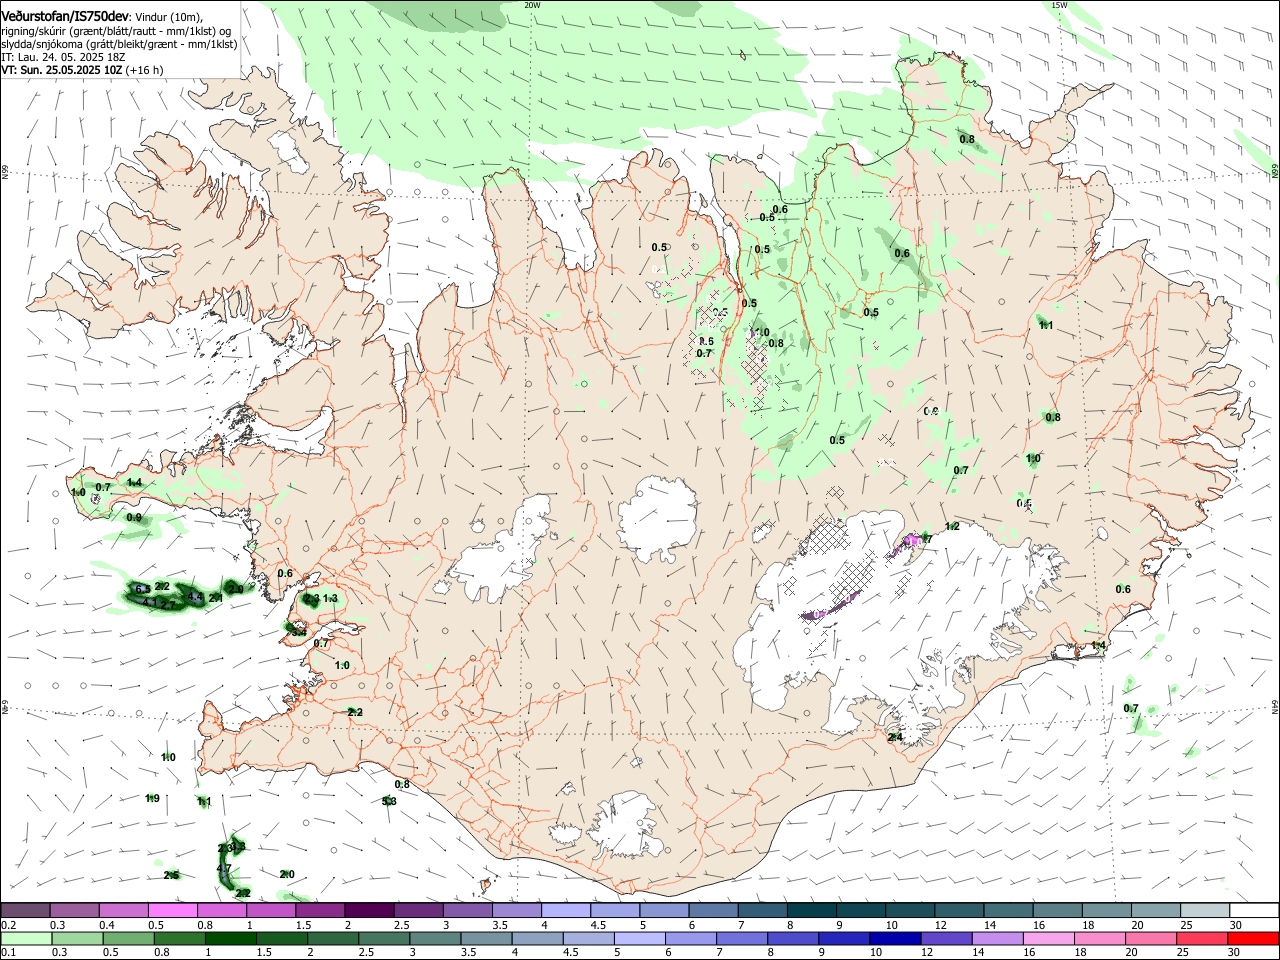This screenshot has height=960, width=1280.
Task: Click the grey-green 3–3.5 rain legend swatch
Action: (436, 938)
